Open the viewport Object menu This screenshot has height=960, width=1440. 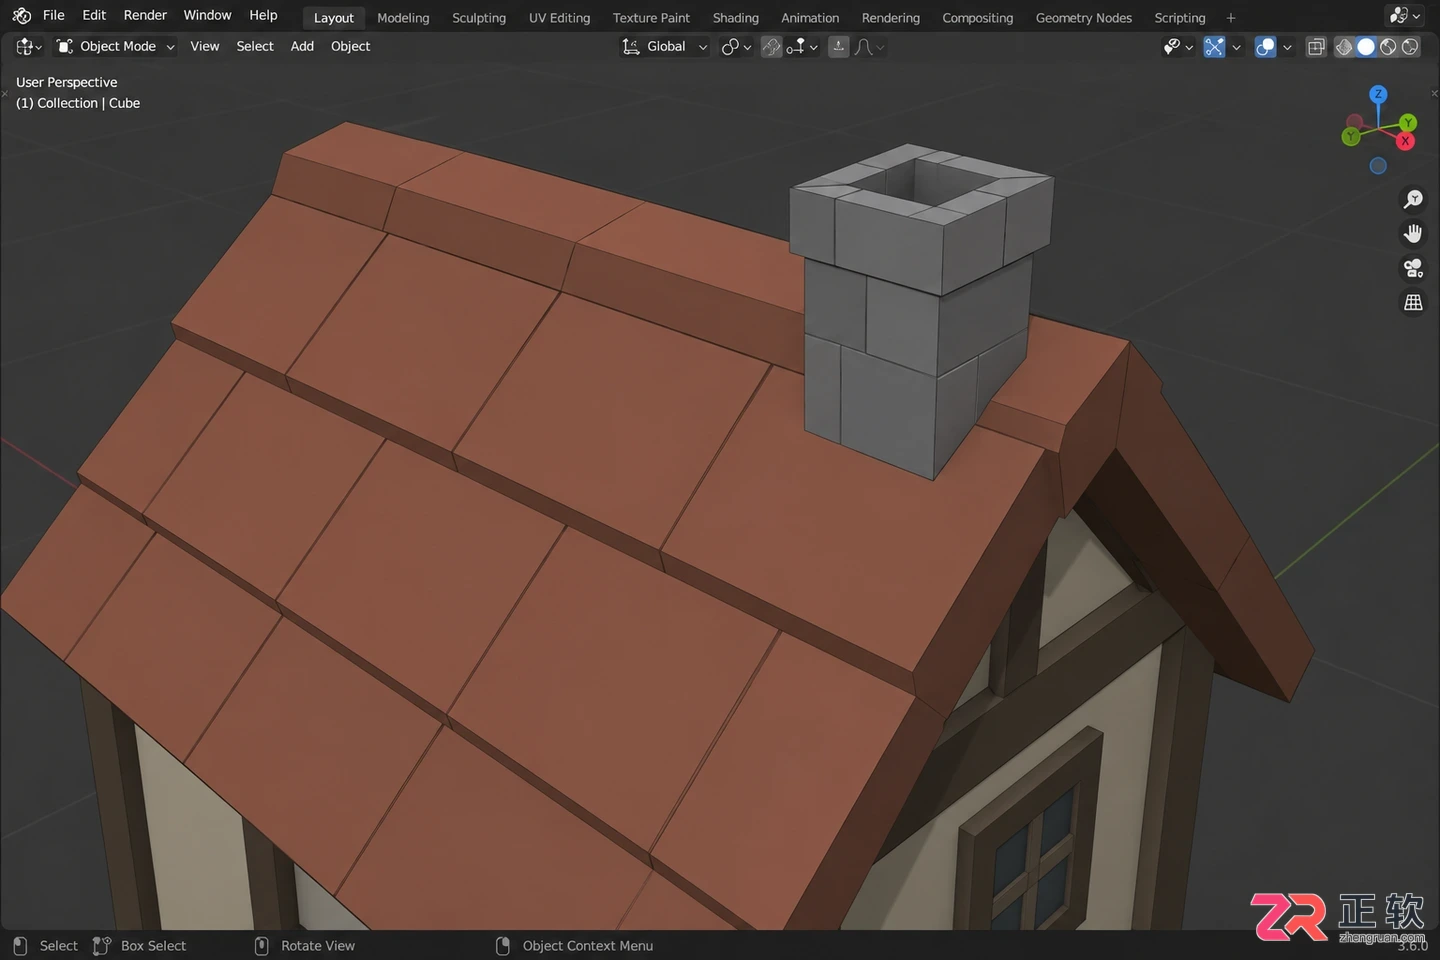[350, 46]
